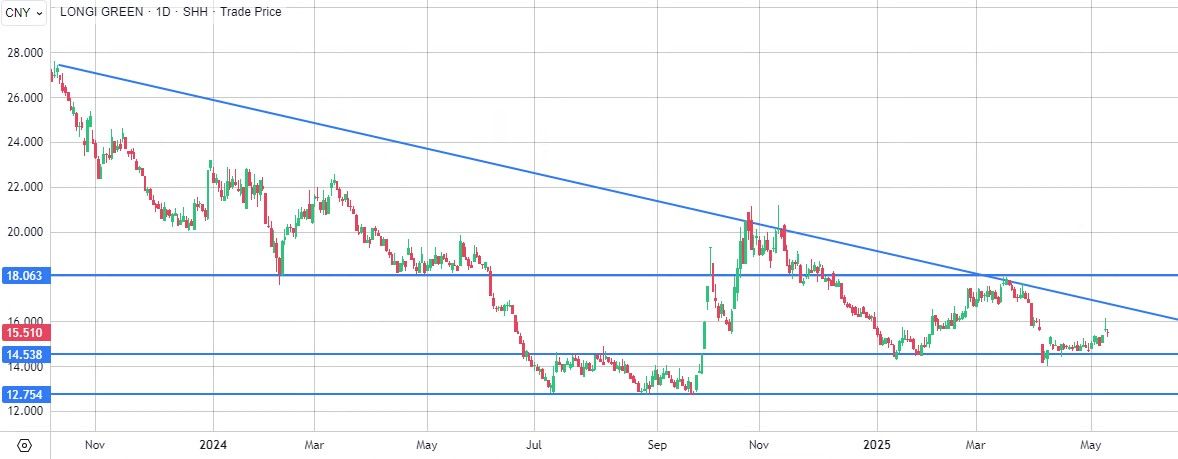Screen dimensions: 1178x459
Task: Open the CNY currency dropdown
Action: tap(24, 13)
